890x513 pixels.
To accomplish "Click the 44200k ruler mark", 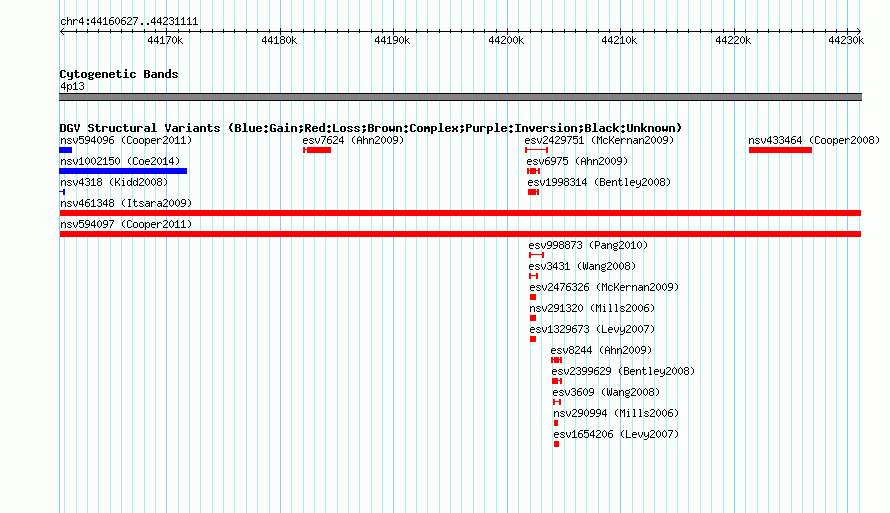I will (506, 40).
